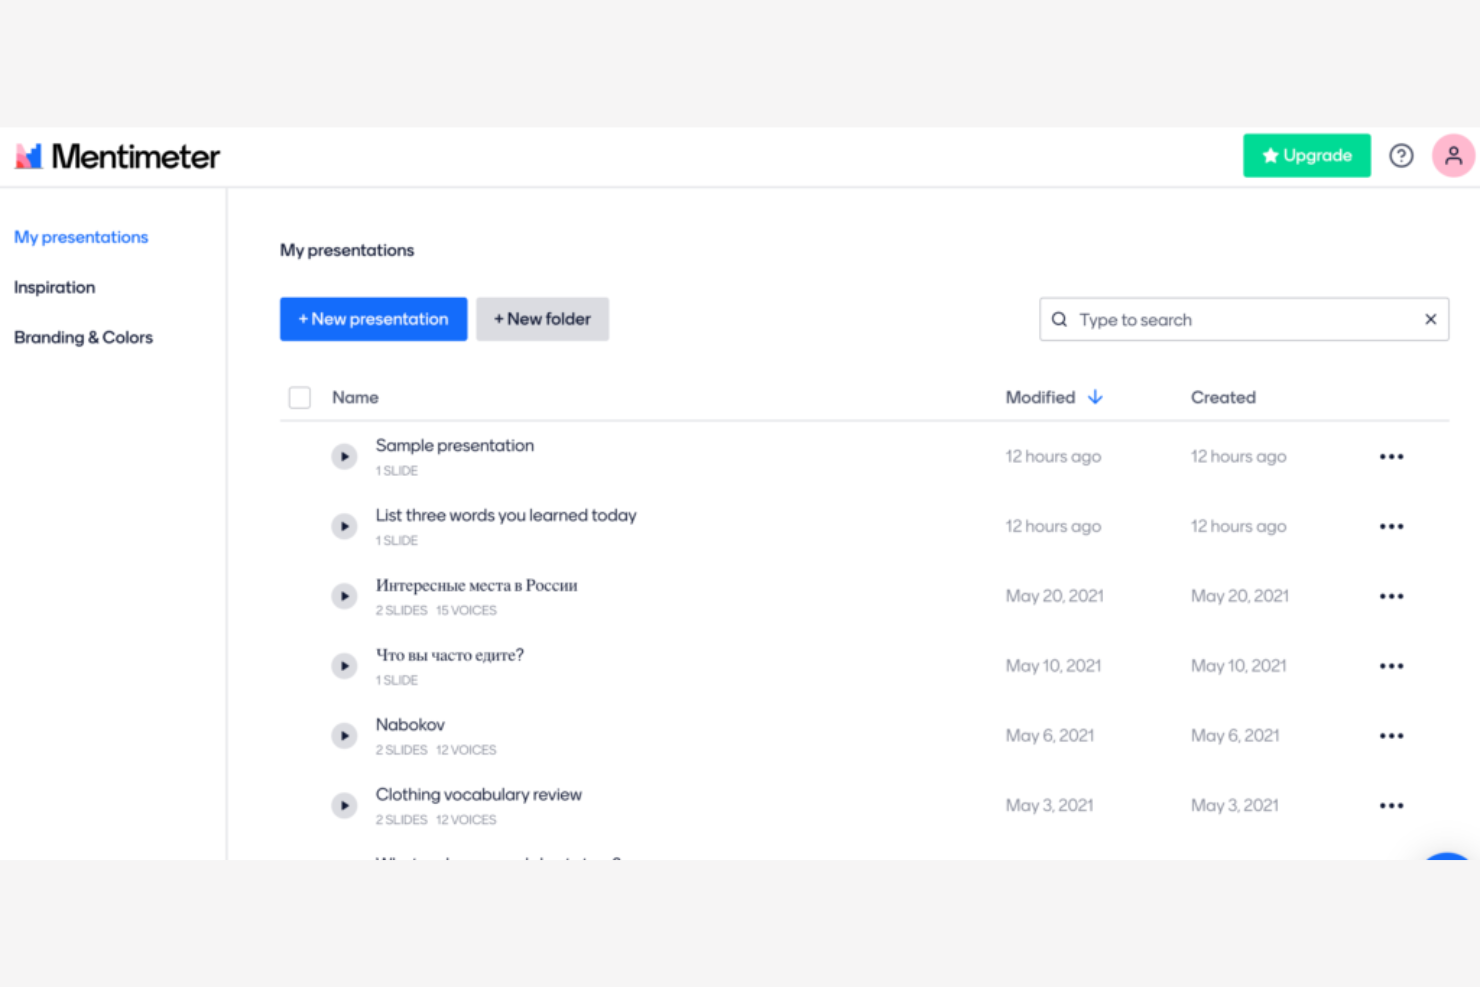
Task: Open more options for Clothing vocabulary review
Action: click(x=1391, y=806)
